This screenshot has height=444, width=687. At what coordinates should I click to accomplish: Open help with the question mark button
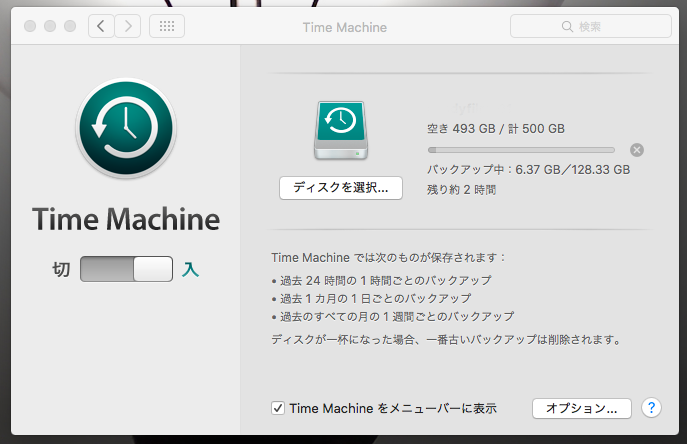pos(652,408)
